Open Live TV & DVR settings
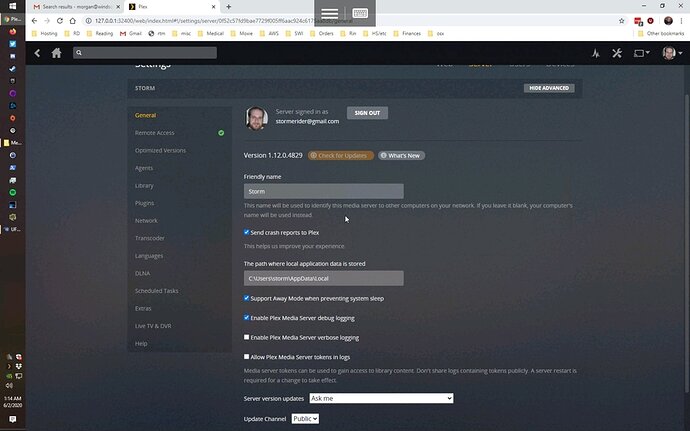 pyautogui.click(x=153, y=326)
